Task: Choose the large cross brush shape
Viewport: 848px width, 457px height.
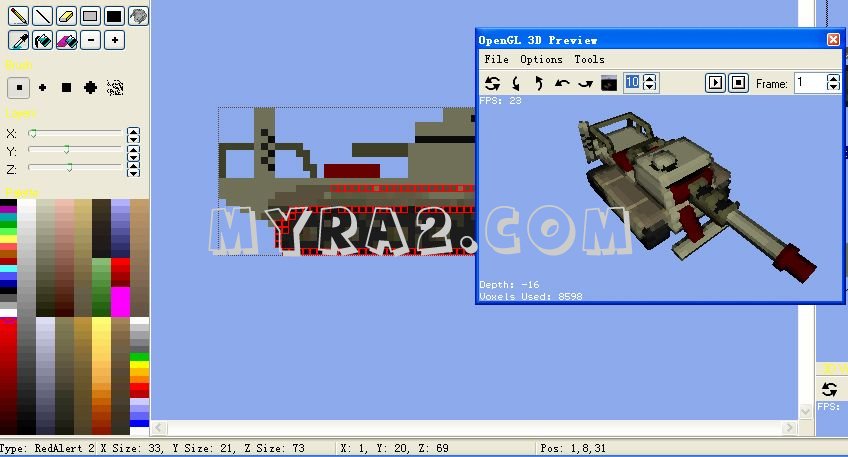Action: [x=90, y=88]
